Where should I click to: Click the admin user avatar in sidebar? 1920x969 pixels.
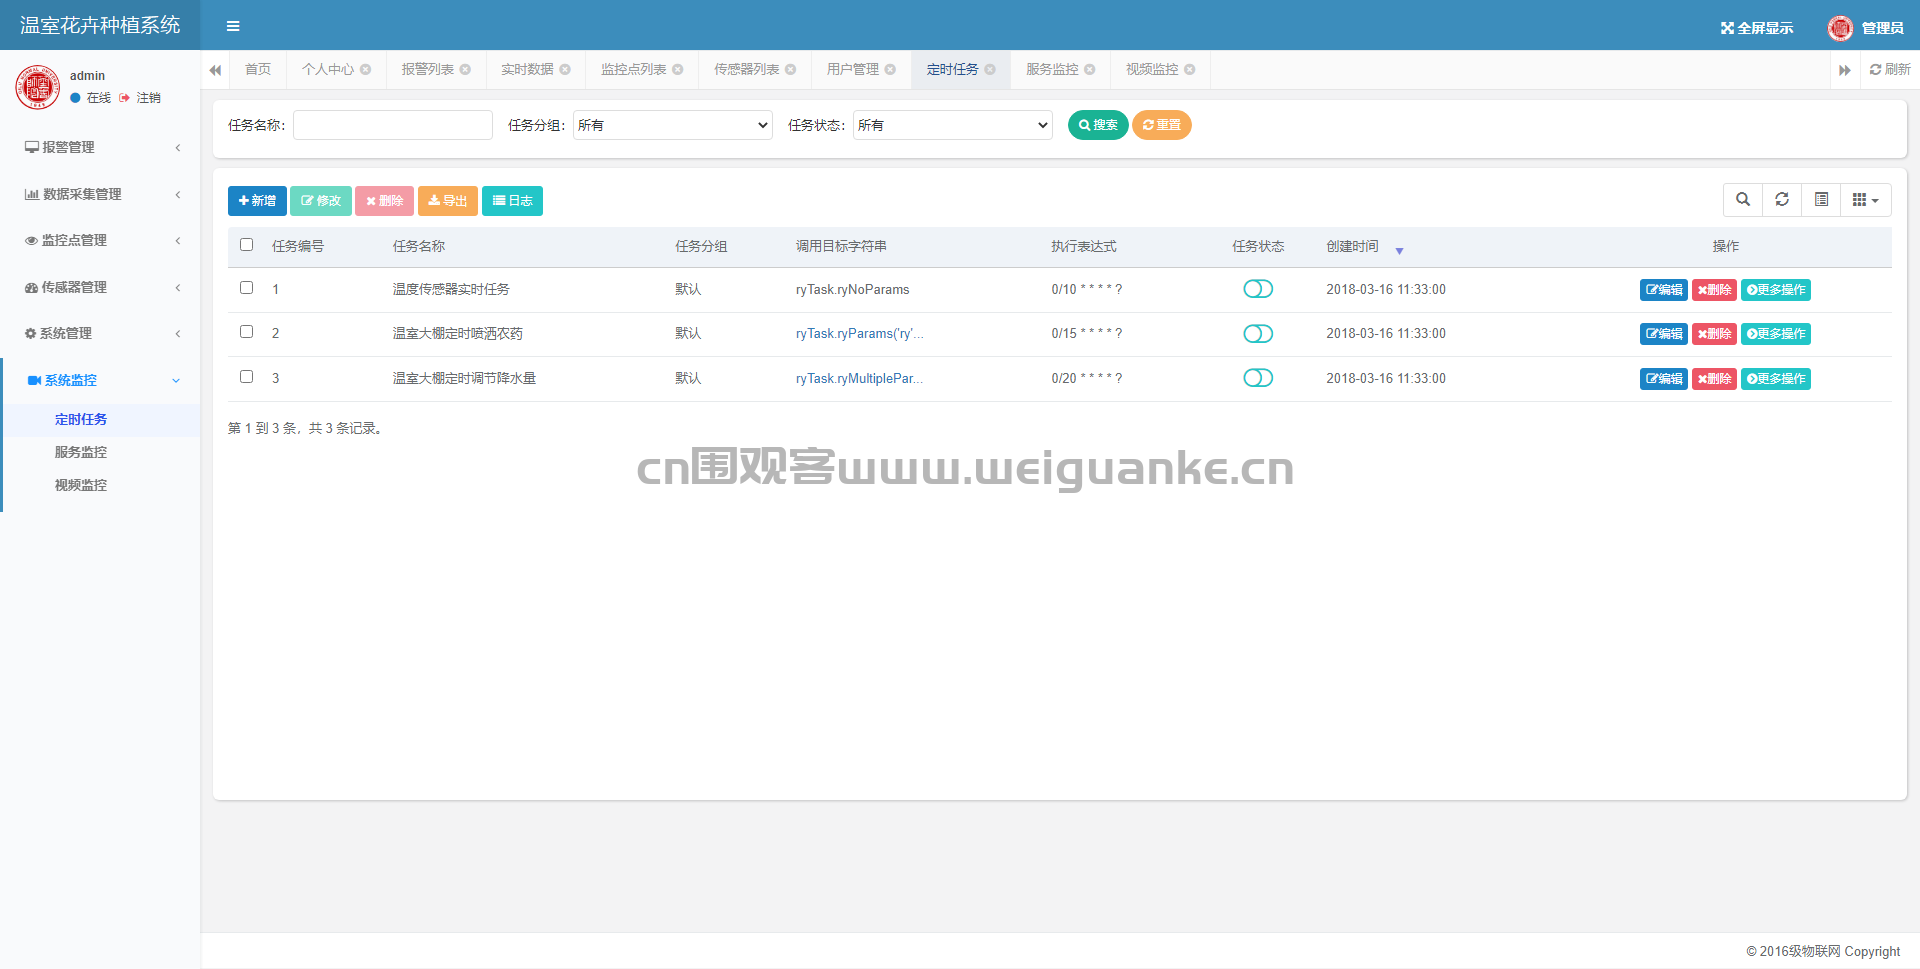pos(38,86)
